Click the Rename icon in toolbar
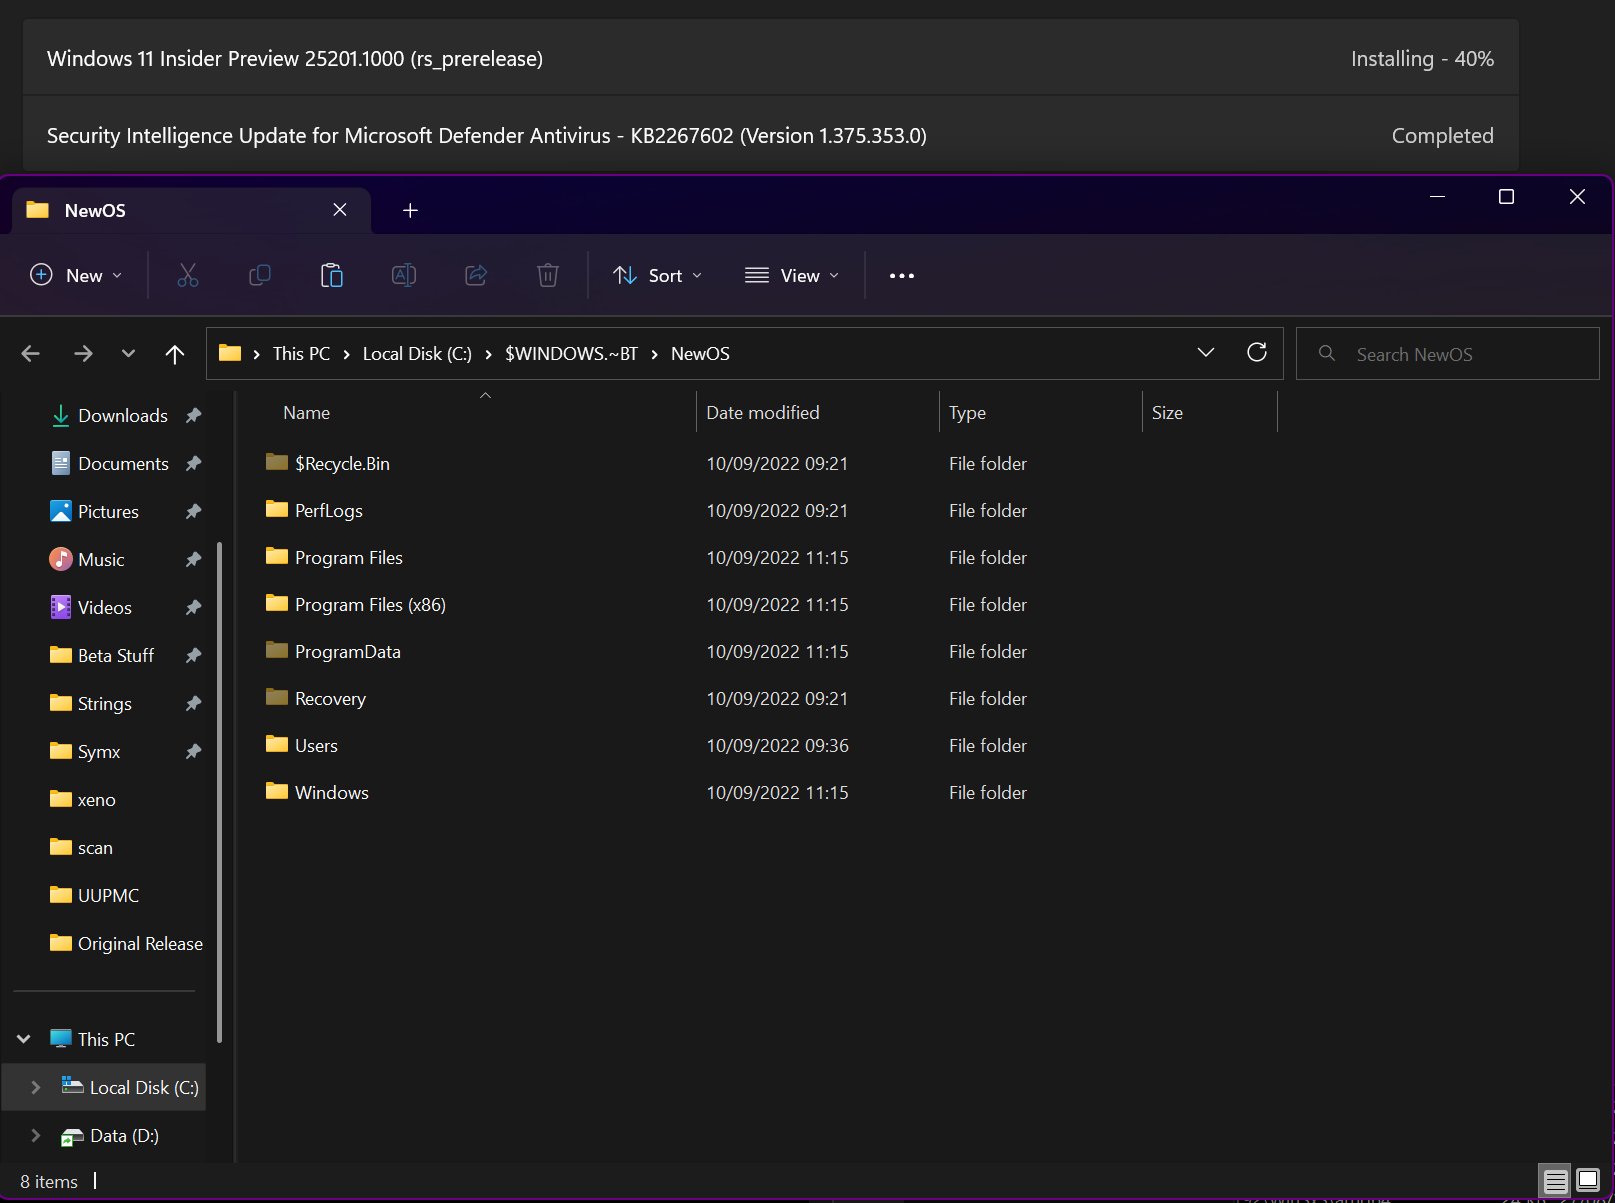This screenshot has height=1203, width=1615. (404, 275)
